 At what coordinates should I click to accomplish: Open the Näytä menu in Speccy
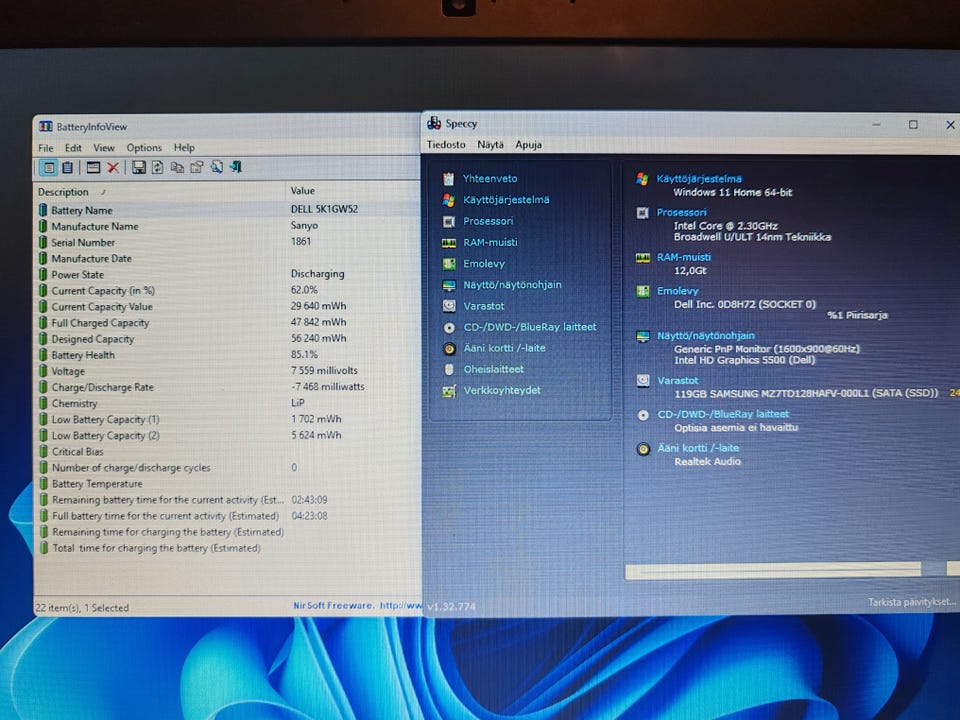[x=490, y=145]
